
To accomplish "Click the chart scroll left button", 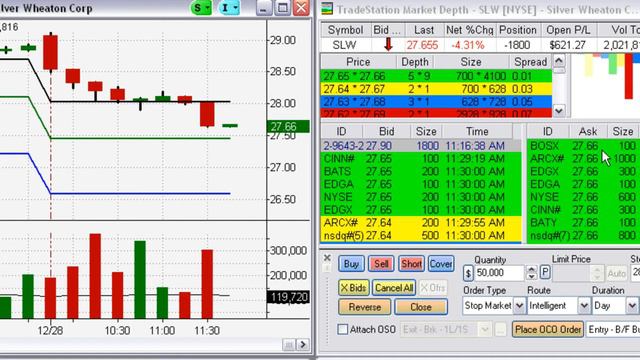I will [289, 345].
